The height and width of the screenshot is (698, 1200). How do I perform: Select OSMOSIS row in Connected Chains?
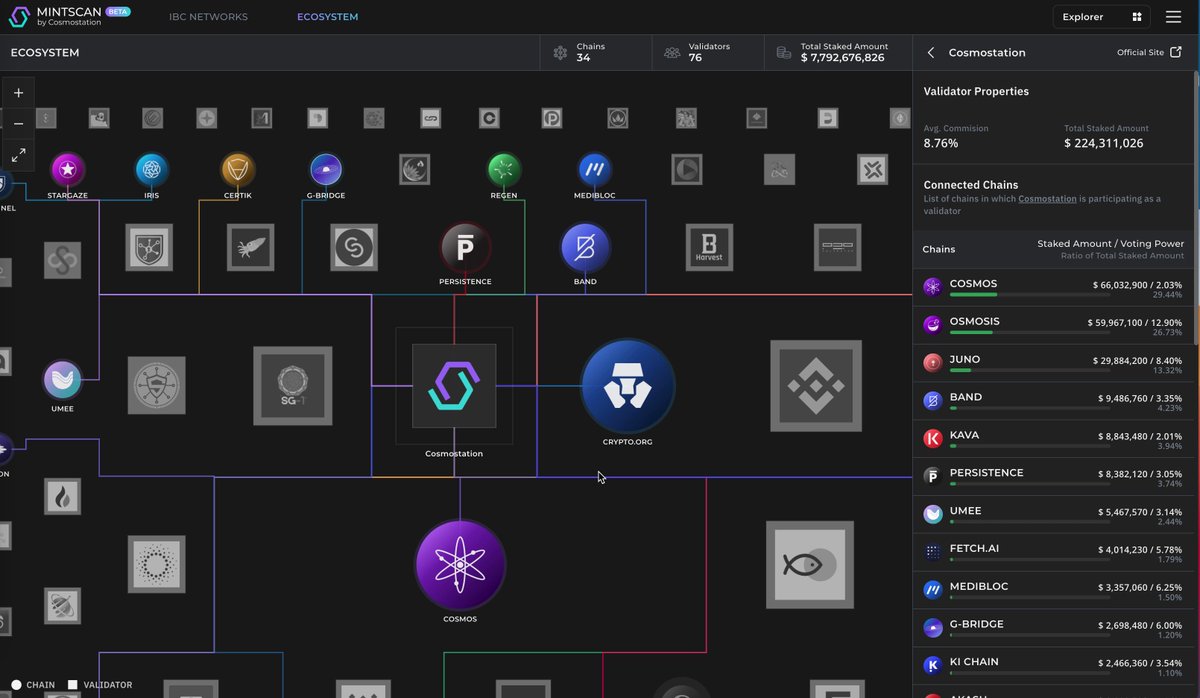(1054, 326)
